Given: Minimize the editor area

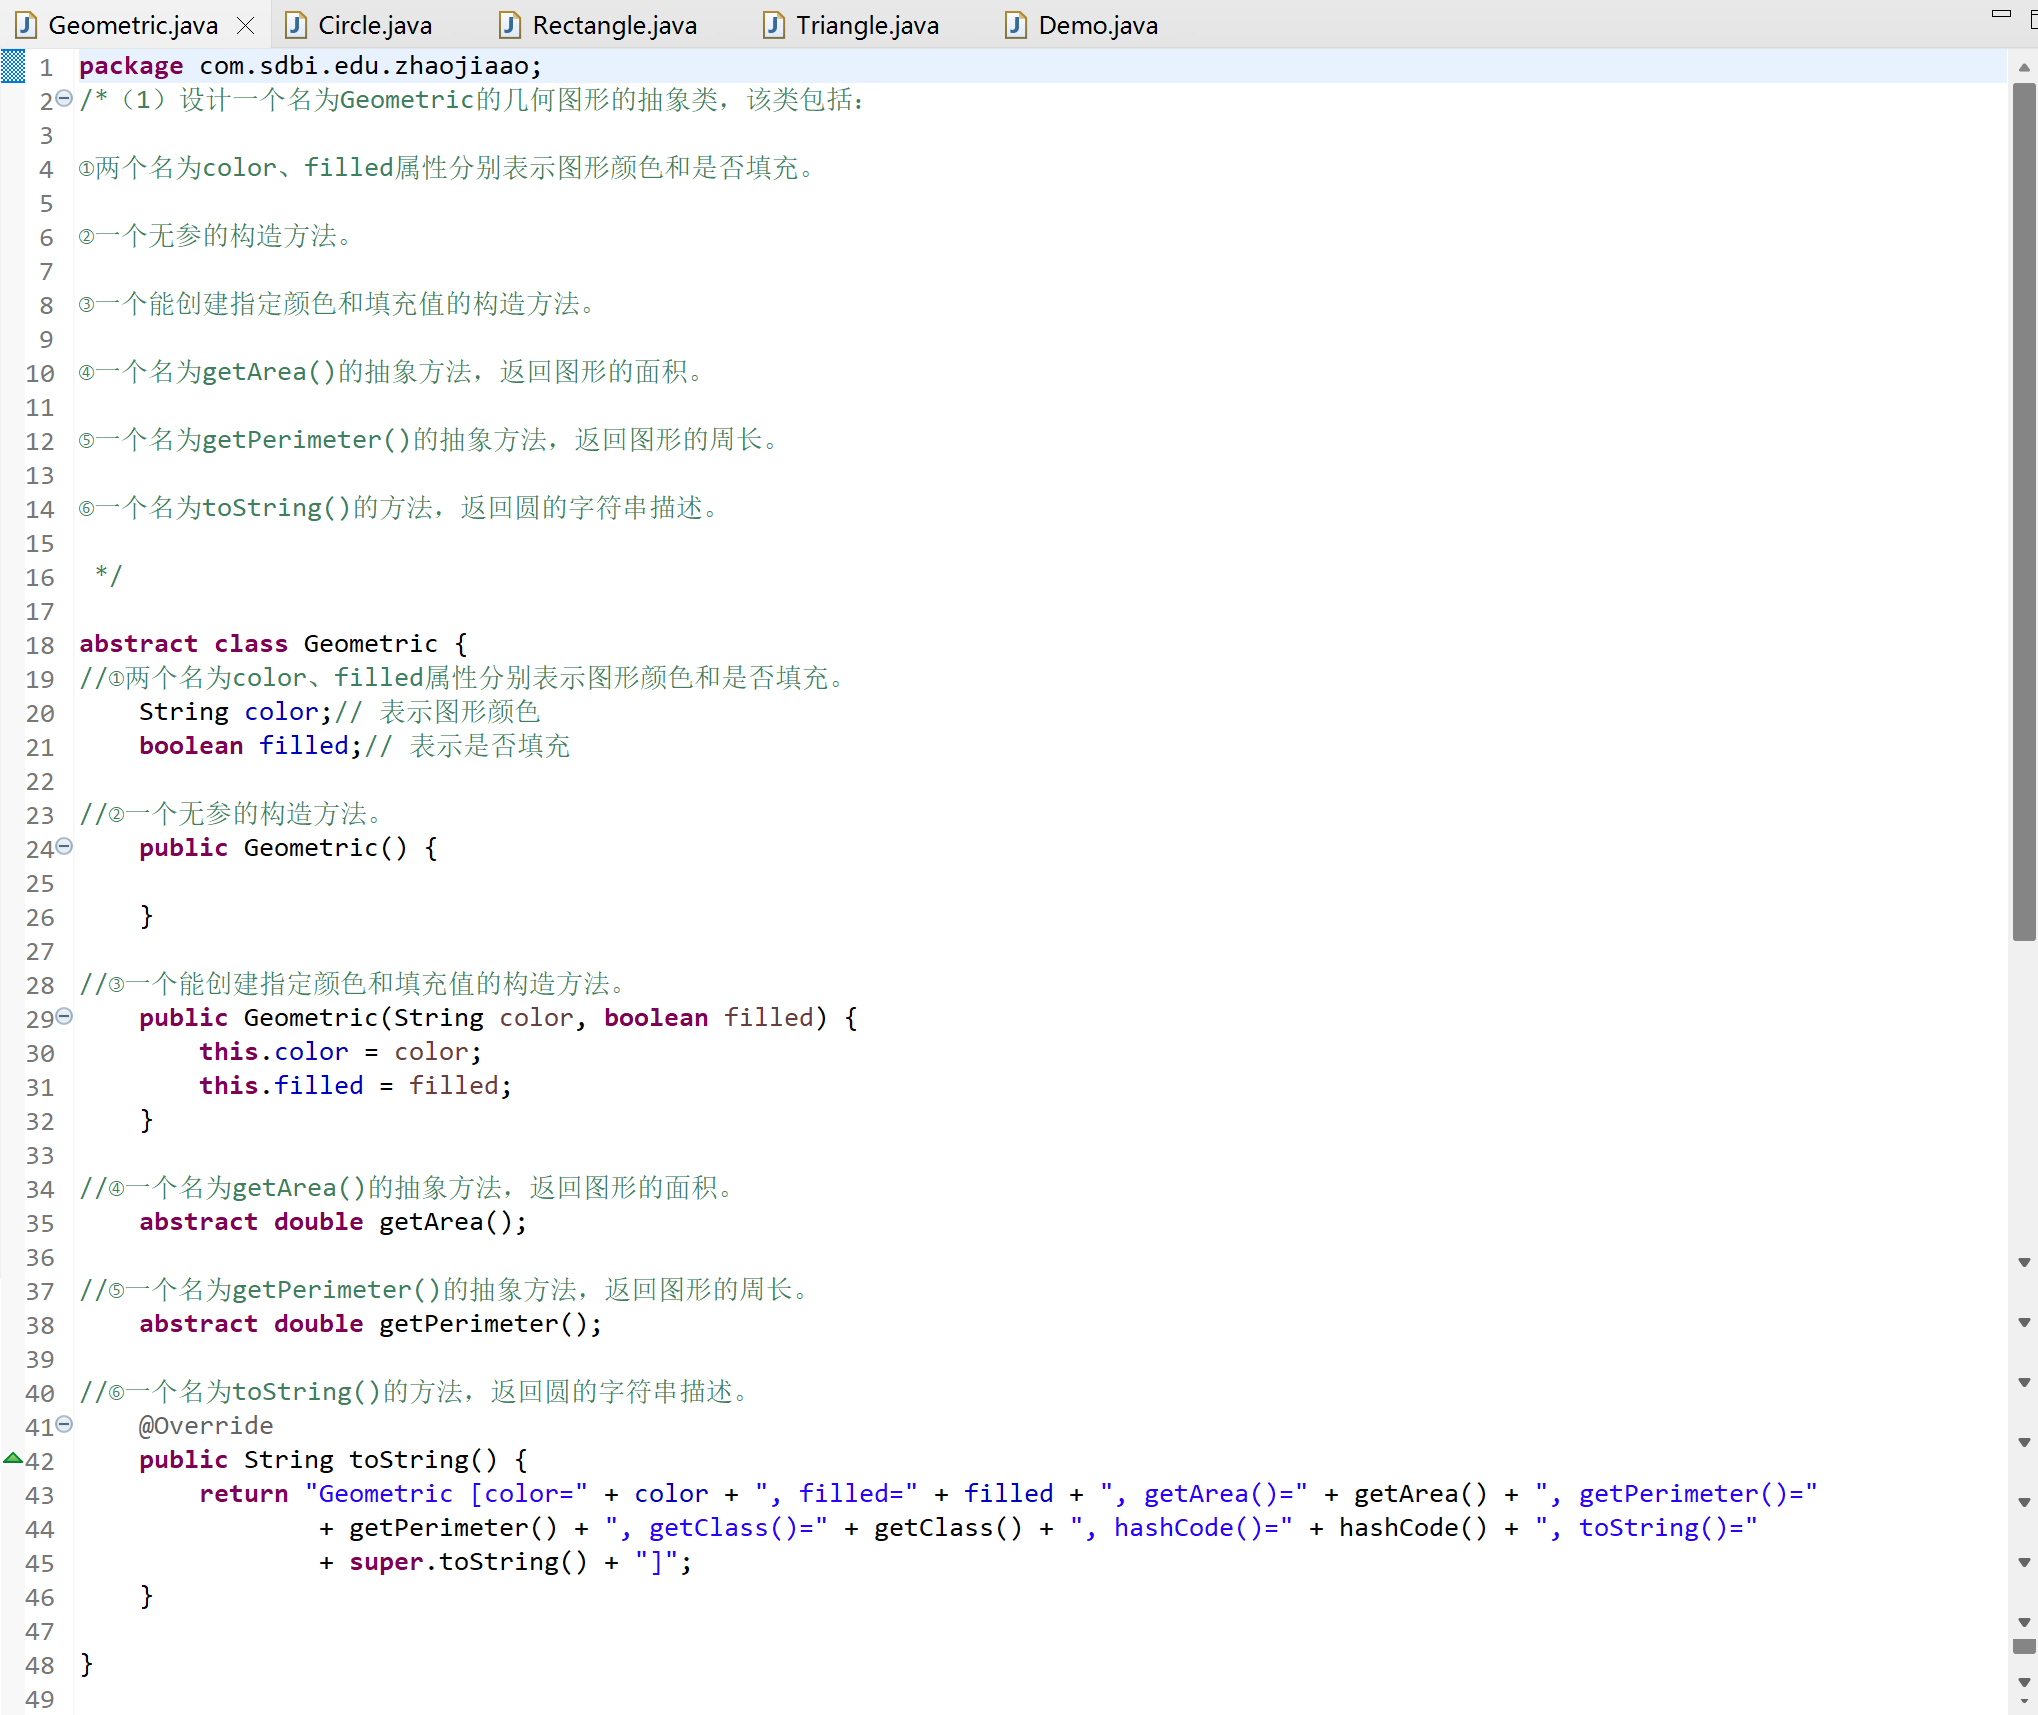Looking at the screenshot, I should click(x=2001, y=14).
